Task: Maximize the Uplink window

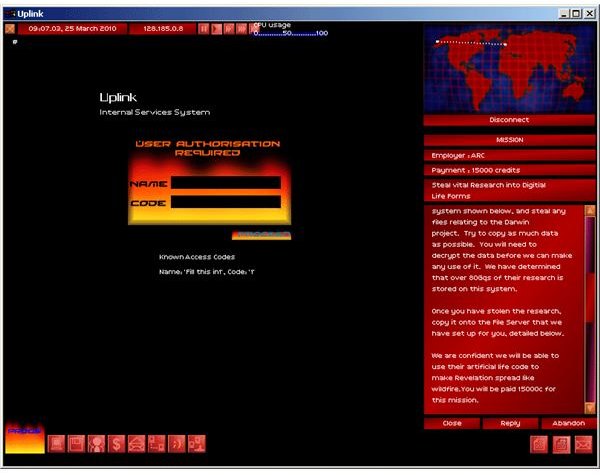Action: tap(576, 14)
